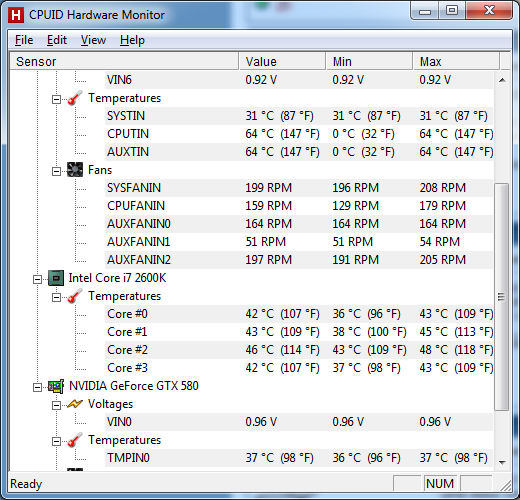Image resolution: width=520 pixels, height=500 pixels.
Task: Click the CPUID Hardware Monitor title bar icon
Action: point(16,15)
